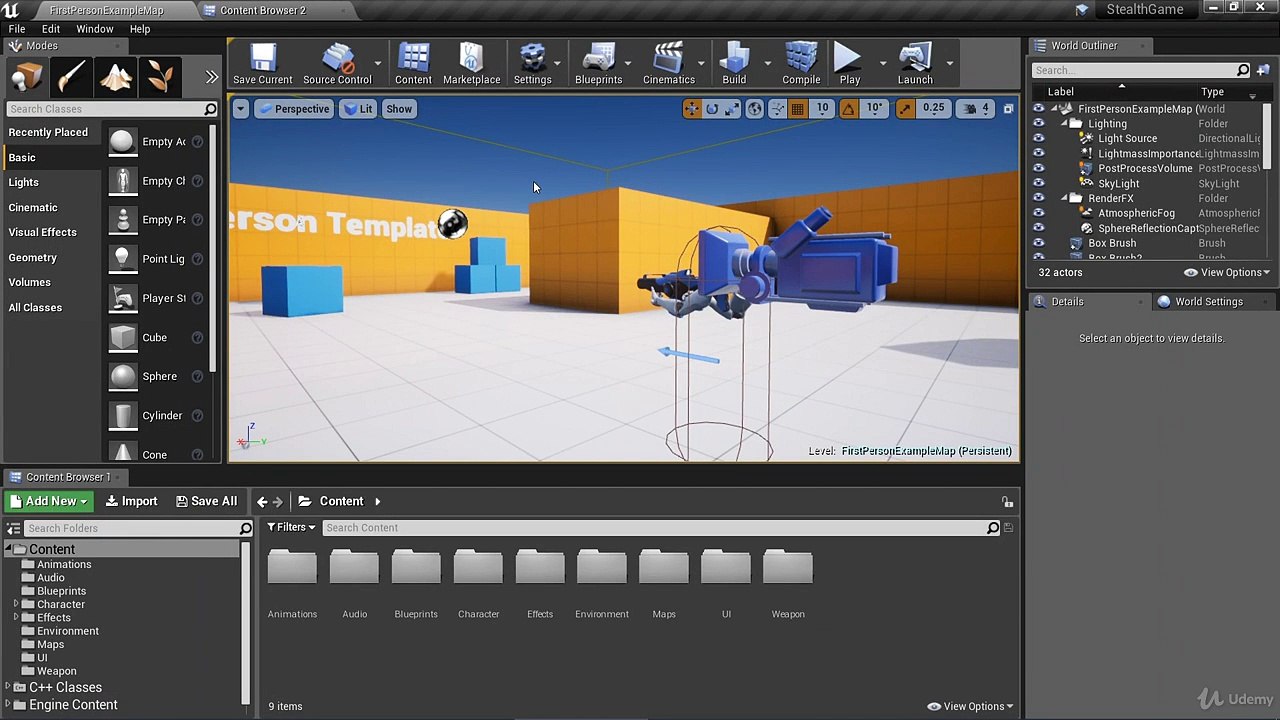The height and width of the screenshot is (720, 1280).
Task: Toggle surface snapping icon
Action: coord(777,109)
